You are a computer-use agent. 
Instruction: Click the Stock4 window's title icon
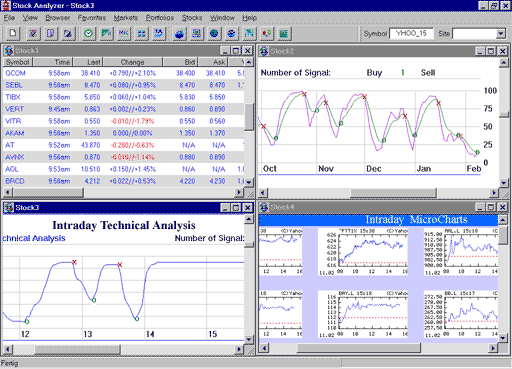pyautogui.click(x=264, y=207)
